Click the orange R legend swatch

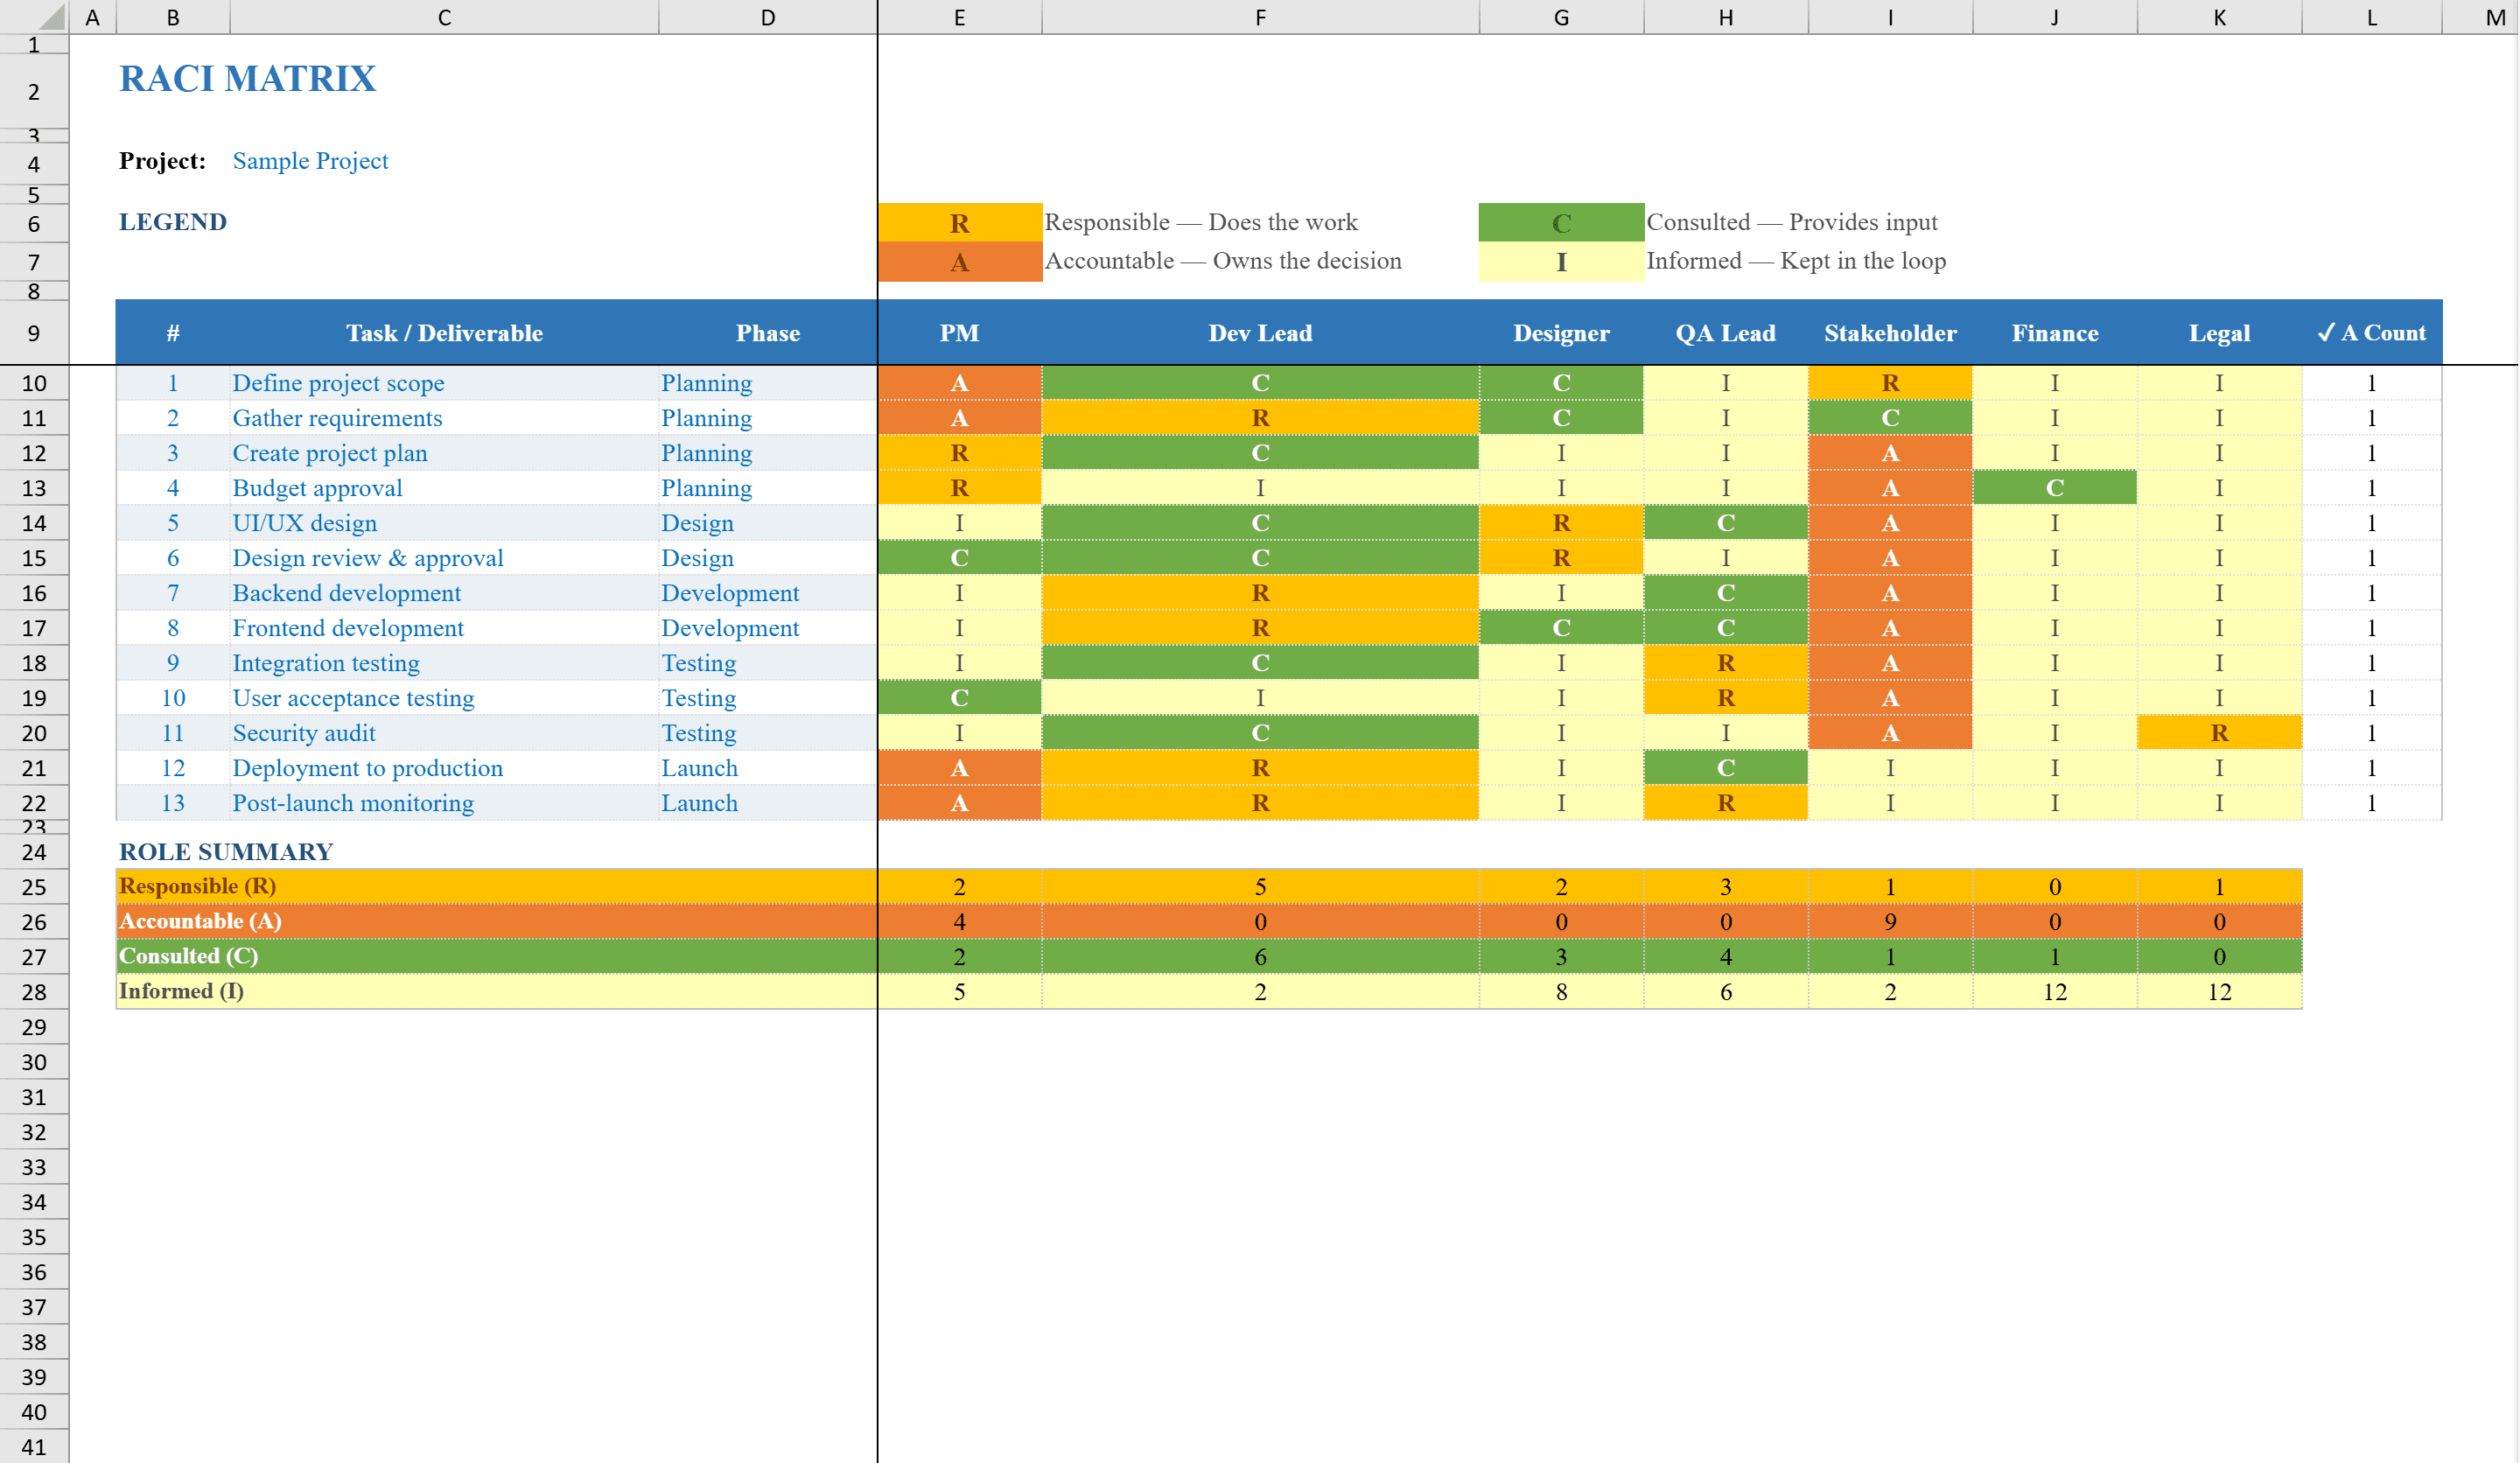(x=959, y=222)
